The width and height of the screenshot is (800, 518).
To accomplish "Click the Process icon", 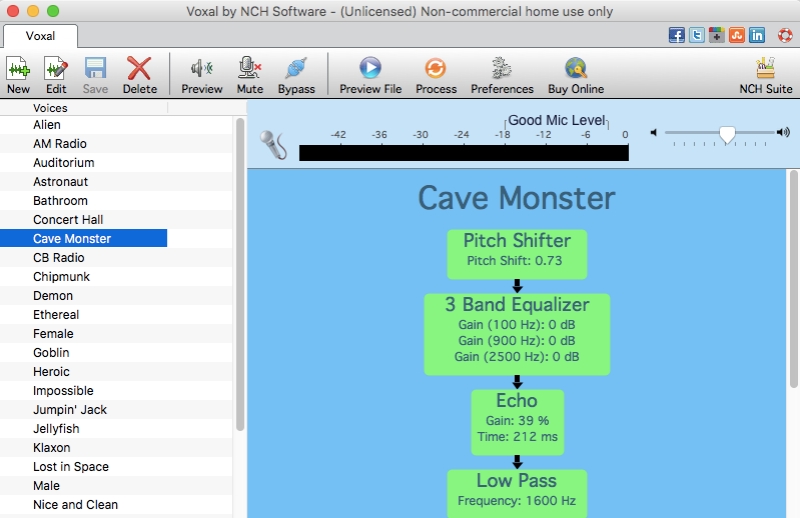I will [436, 75].
